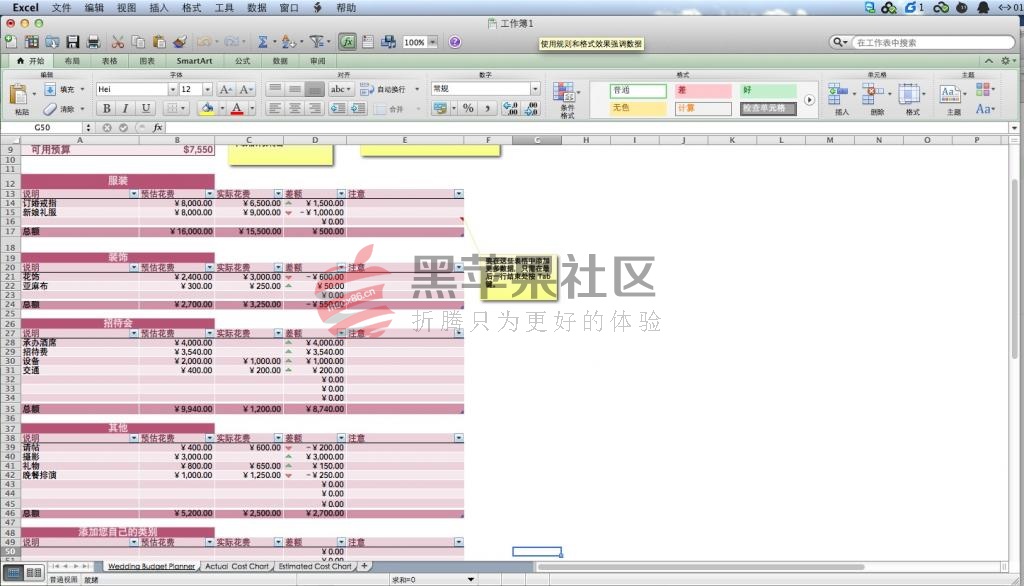
Task: Click the Print icon in toolbar
Action: coord(93,42)
